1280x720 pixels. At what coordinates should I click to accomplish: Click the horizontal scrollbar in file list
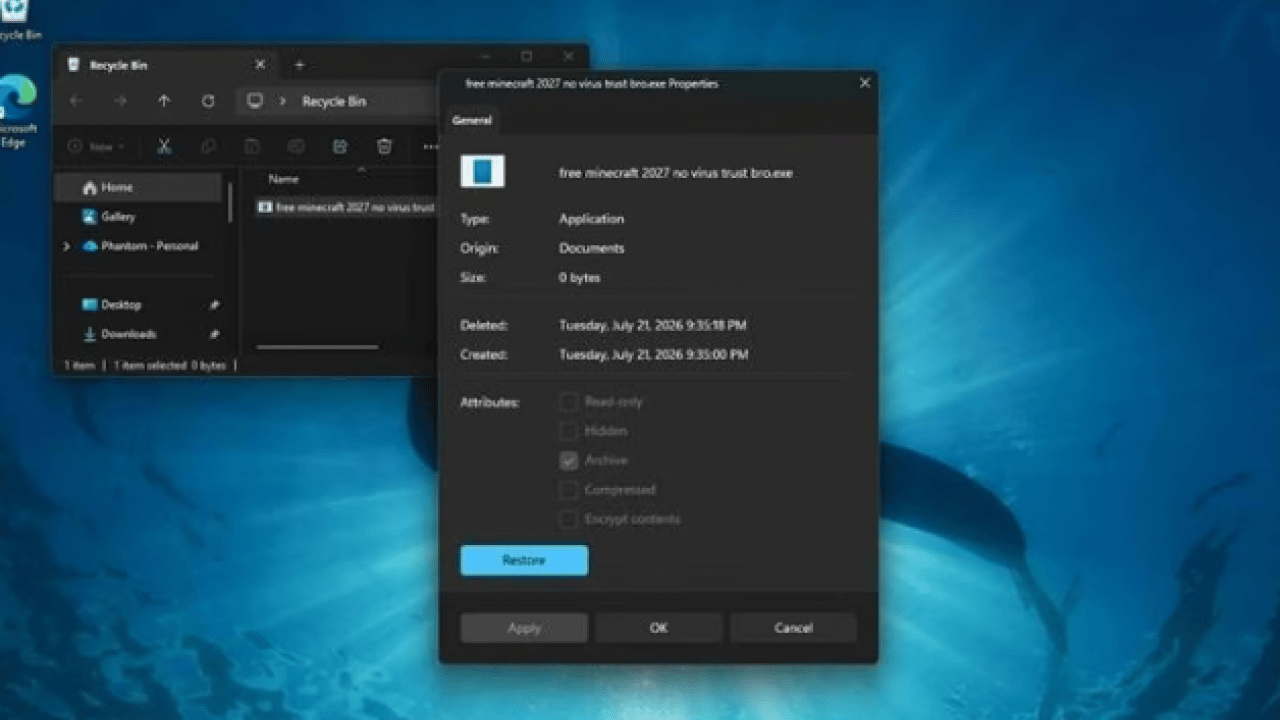tap(317, 347)
